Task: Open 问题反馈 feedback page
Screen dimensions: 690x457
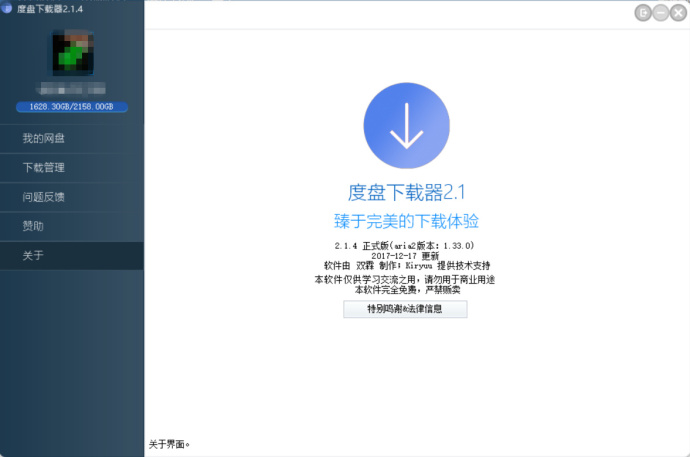Action: 72,197
